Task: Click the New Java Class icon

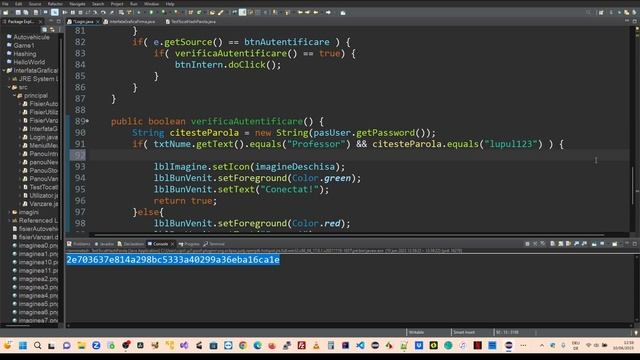Action: [199, 13]
